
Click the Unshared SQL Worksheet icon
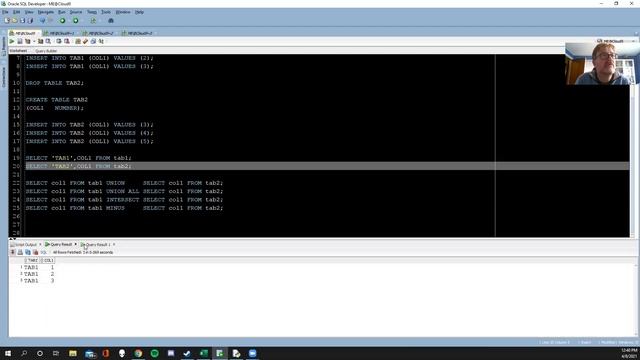pos(78,42)
